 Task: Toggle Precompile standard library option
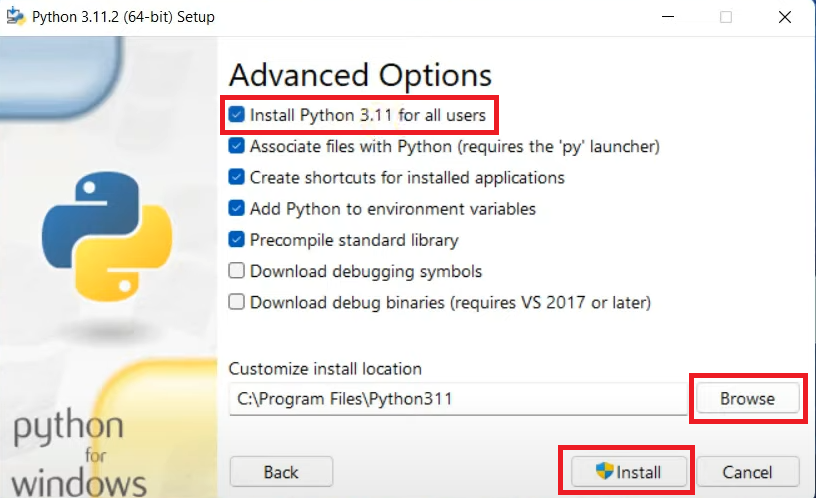(236, 239)
